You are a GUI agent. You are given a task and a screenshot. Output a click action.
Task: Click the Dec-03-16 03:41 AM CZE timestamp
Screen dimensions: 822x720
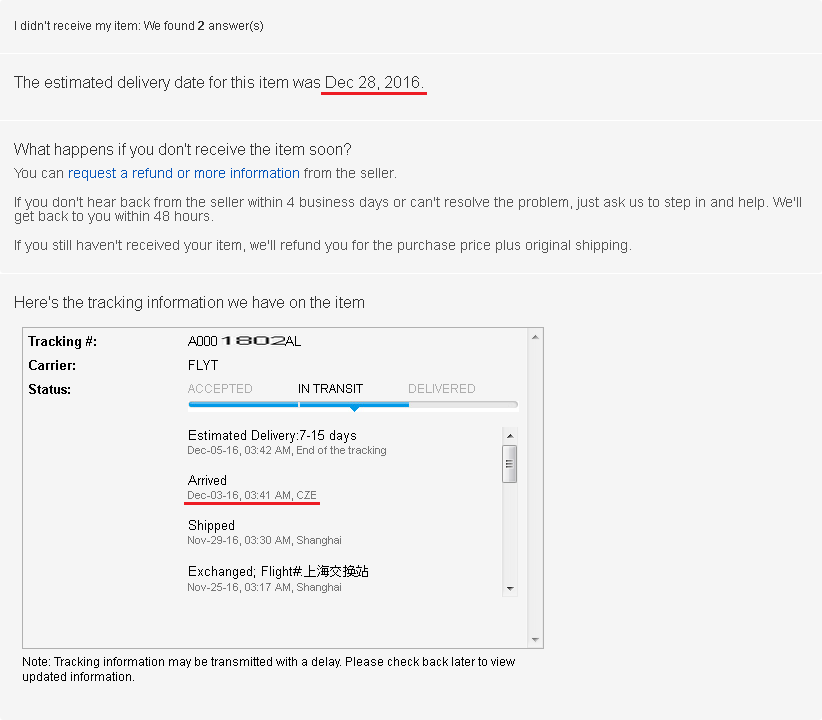pyautogui.click(x=252, y=495)
